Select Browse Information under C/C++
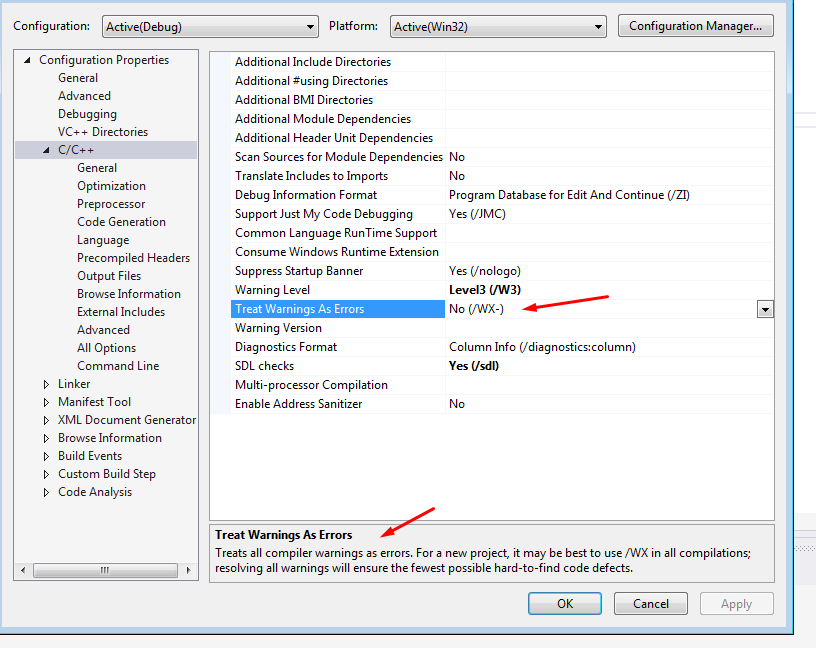816x648 pixels. pos(129,294)
